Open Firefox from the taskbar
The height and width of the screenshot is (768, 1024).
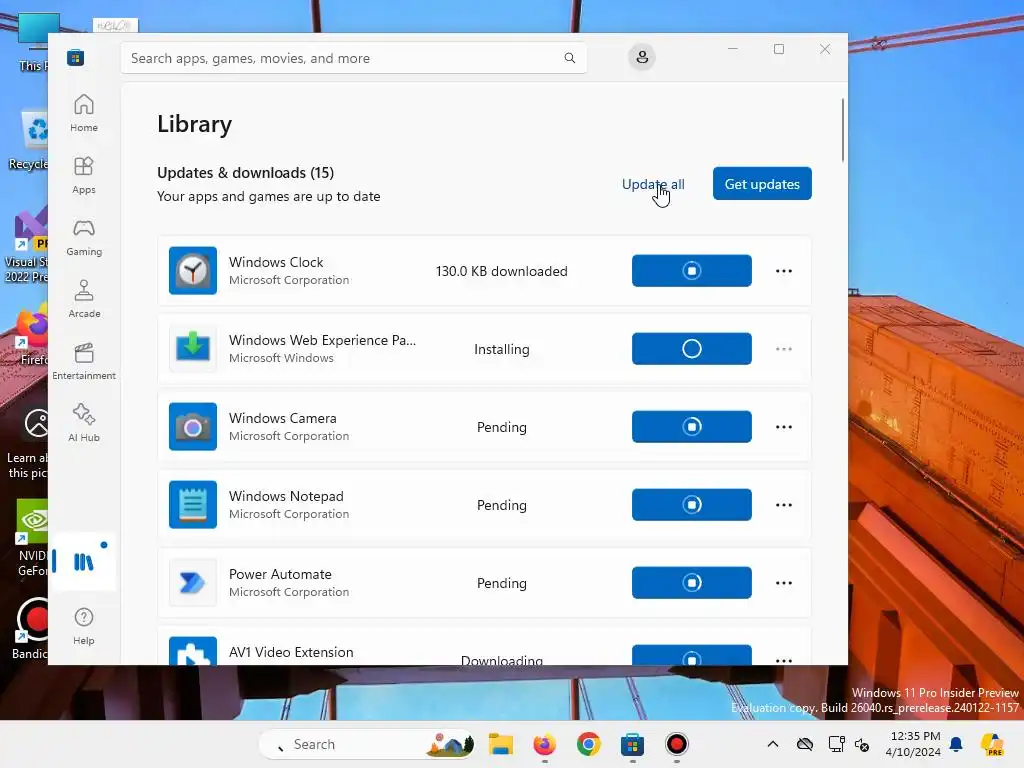[545, 744]
